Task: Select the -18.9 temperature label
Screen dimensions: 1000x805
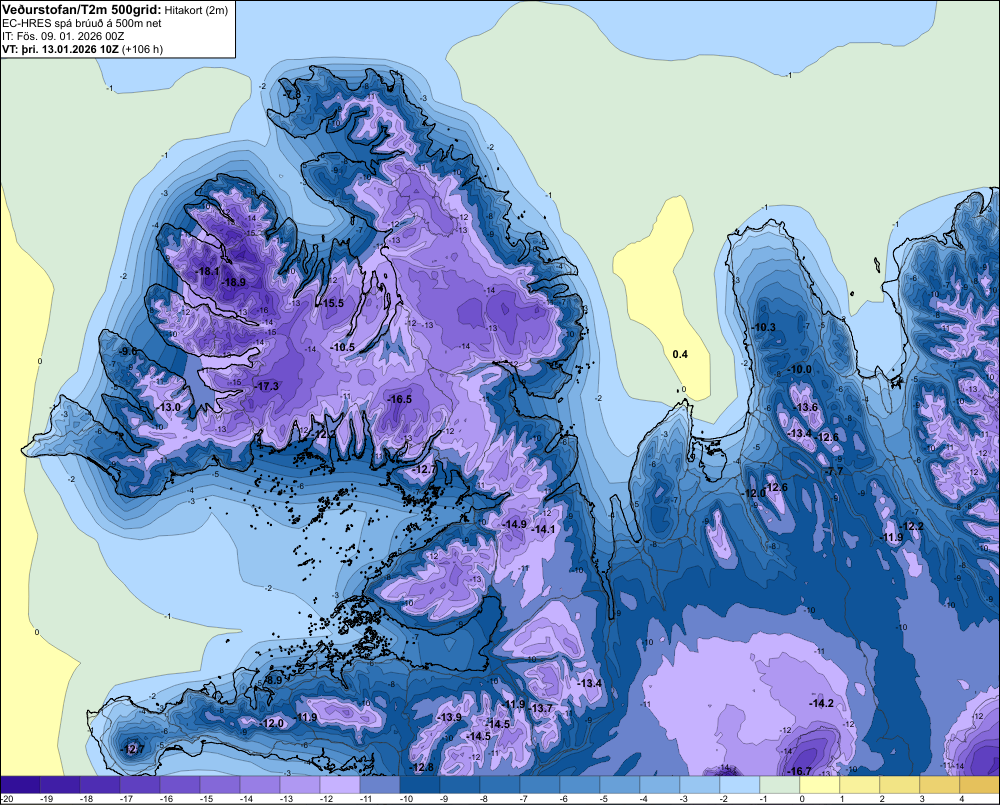Action: (x=233, y=282)
